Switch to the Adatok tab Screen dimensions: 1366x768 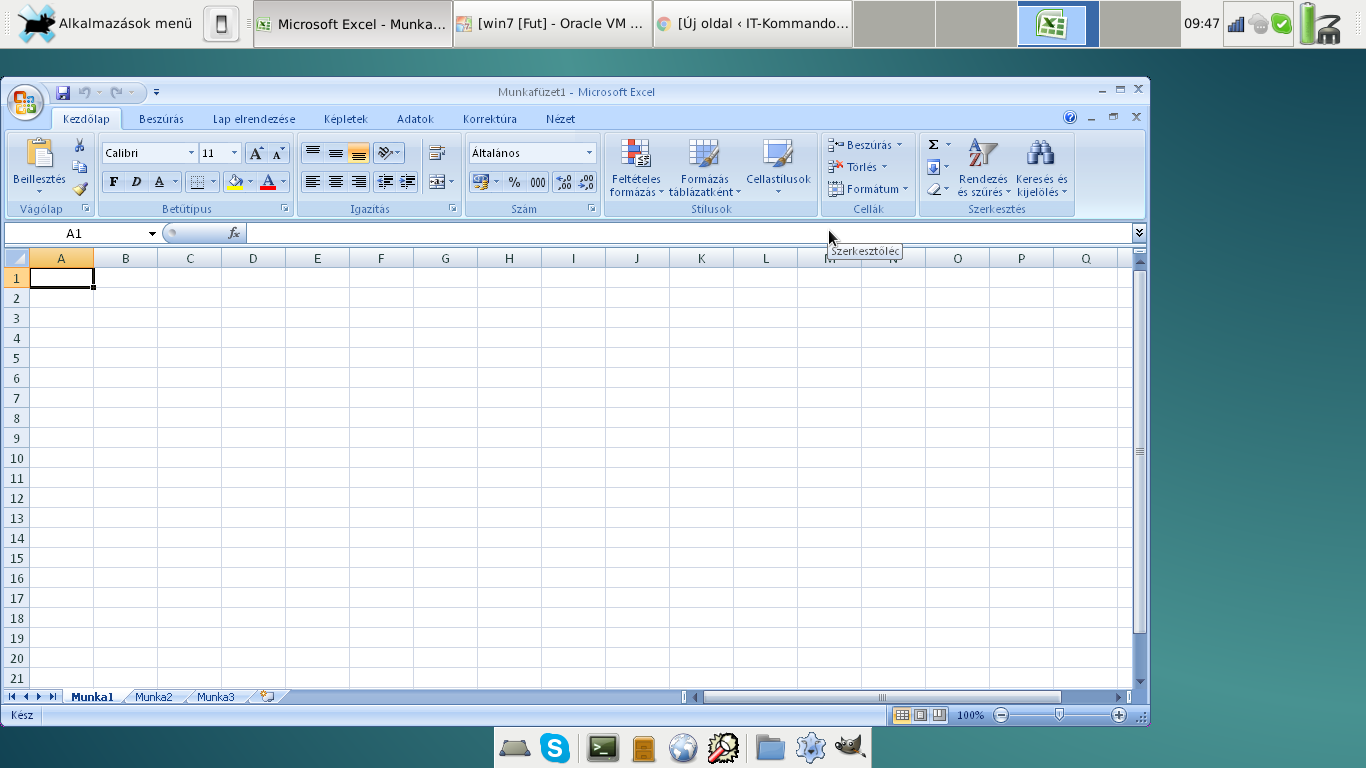click(x=415, y=119)
